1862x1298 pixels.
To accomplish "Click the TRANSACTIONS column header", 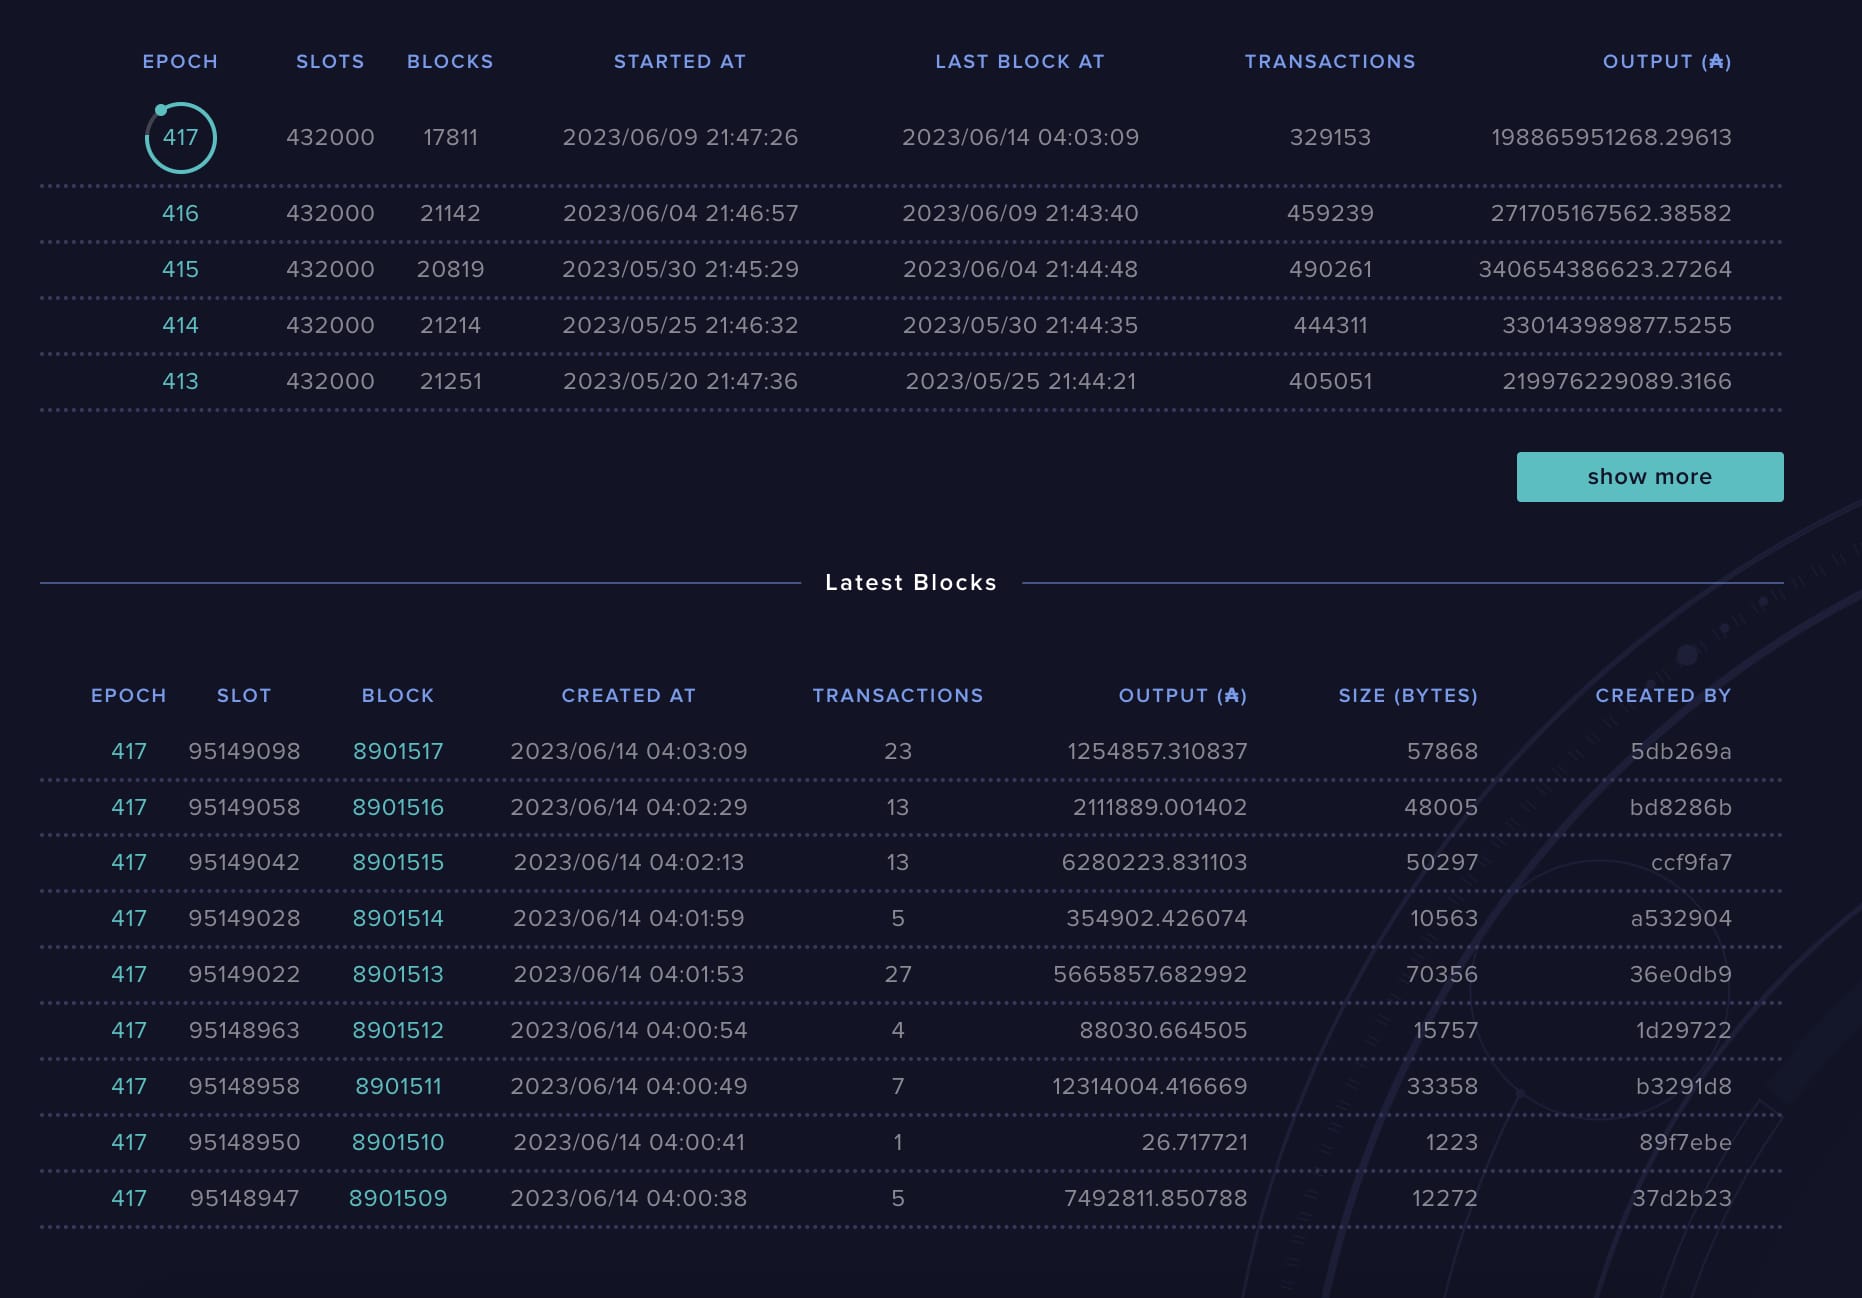I will pyautogui.click(x=1330, y=61).
